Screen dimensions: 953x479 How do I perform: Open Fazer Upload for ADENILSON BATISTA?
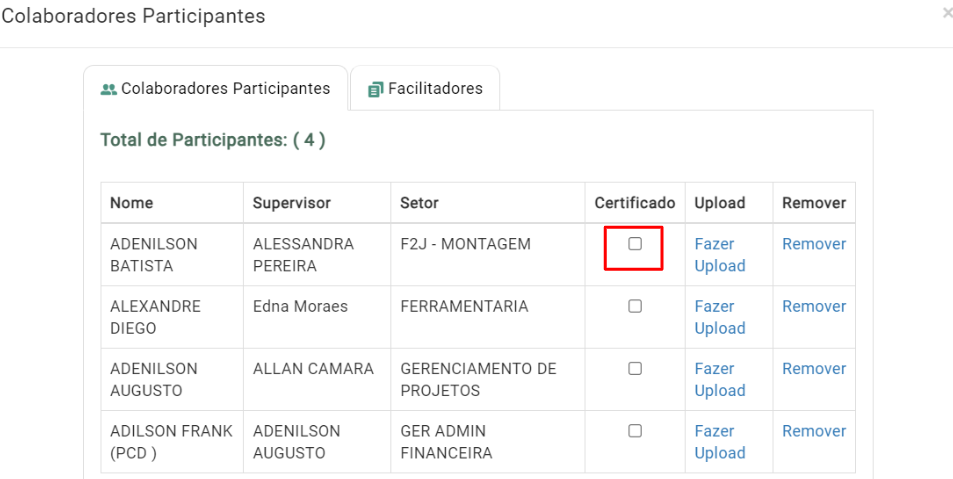[x=720, y=255]
